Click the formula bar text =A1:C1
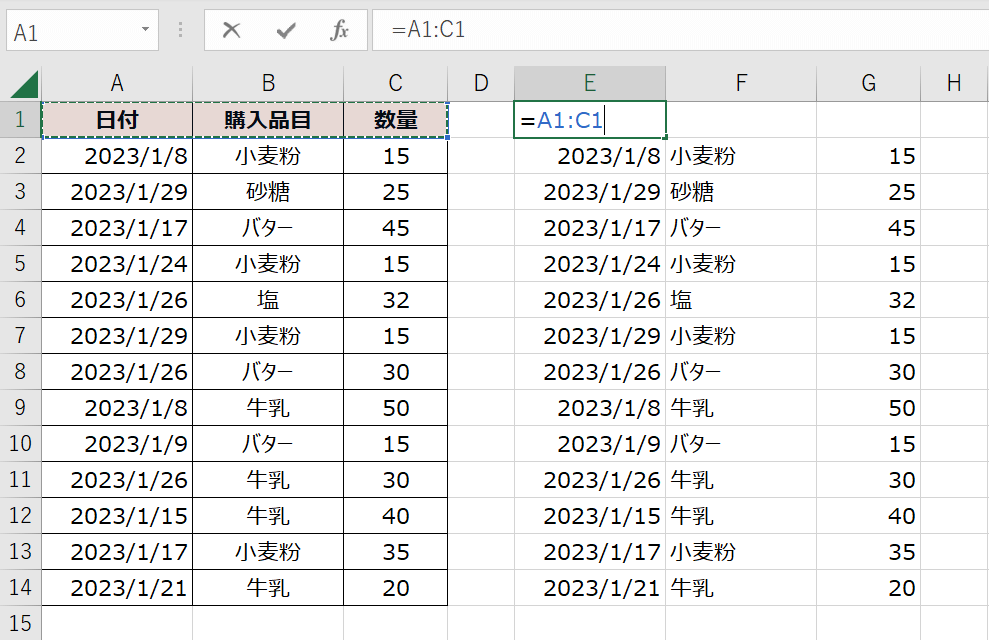989x640 pixels. click(429, 30)
